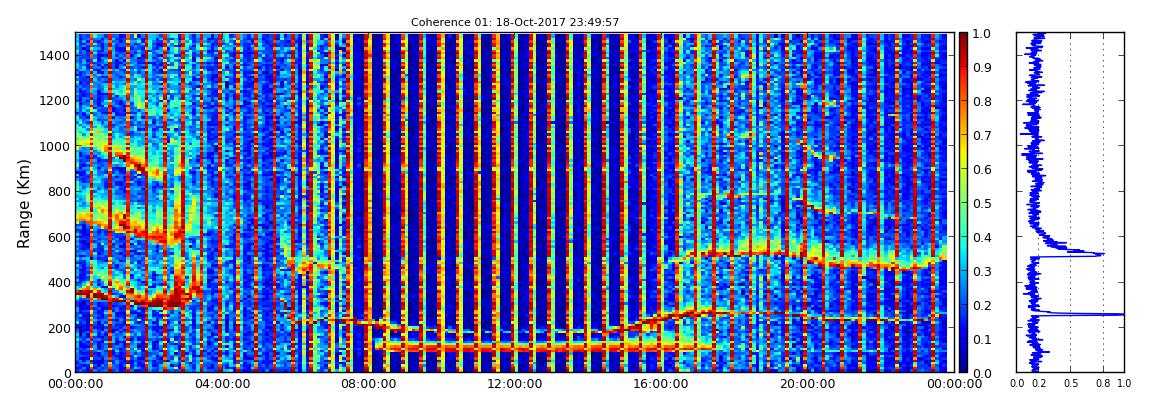Click the green middle of the colorbar
The height and width of the screenshot is (407, 1150).
click(x=963, y=203)
